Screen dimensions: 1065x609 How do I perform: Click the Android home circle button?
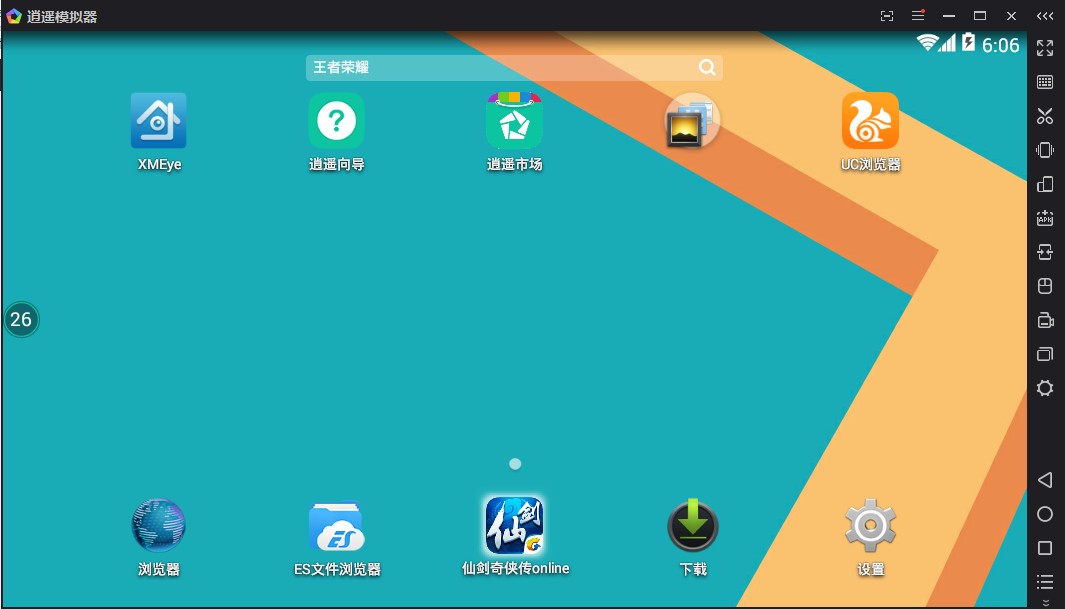tap(1045, 514)
